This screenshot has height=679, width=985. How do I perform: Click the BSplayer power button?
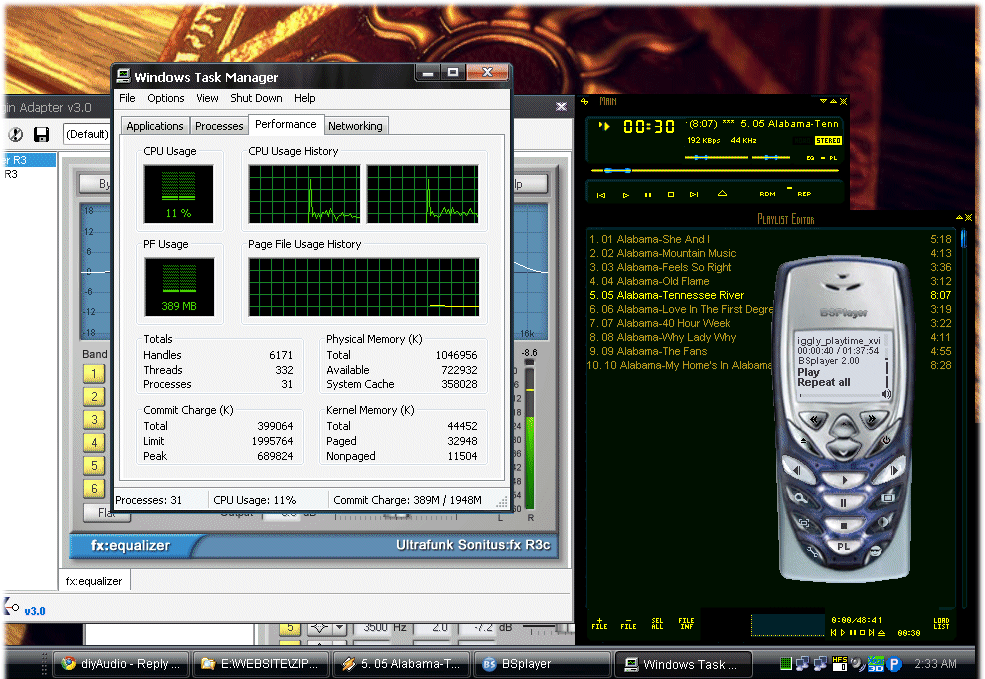(x=886, y=440)
